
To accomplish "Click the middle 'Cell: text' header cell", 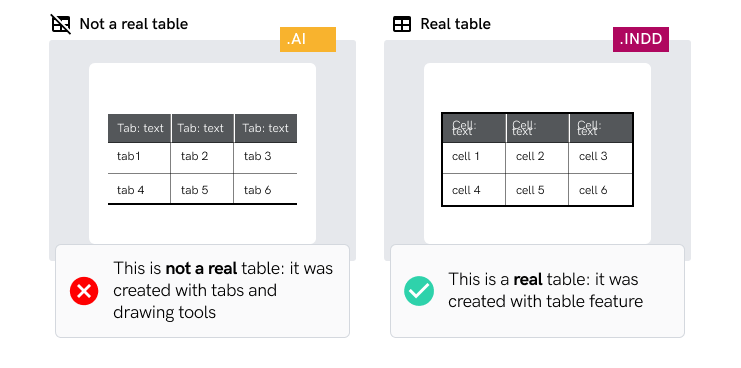I will pyautogui.click(x=538, y=128).
